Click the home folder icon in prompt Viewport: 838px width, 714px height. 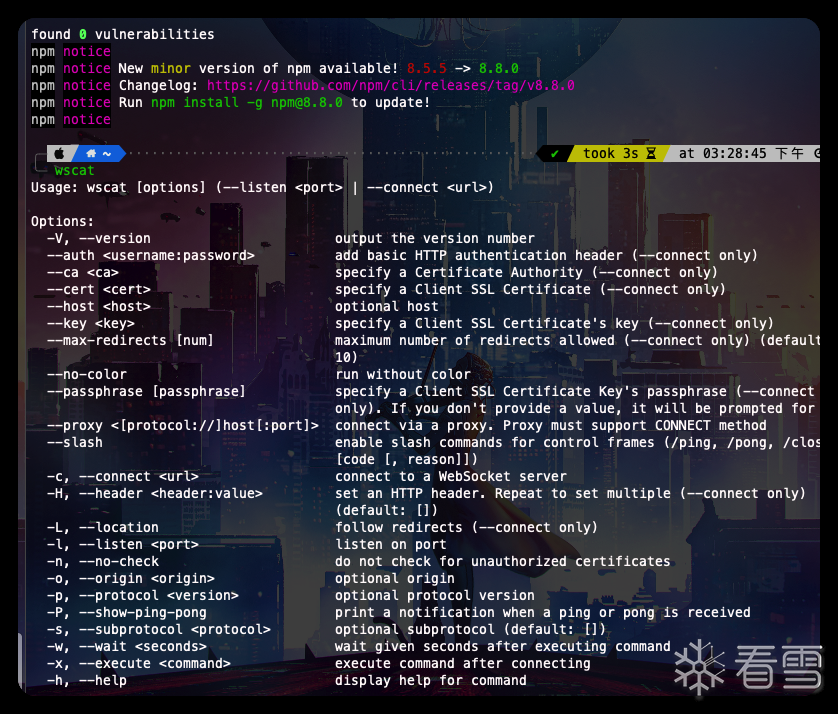(x=92, y=154)
